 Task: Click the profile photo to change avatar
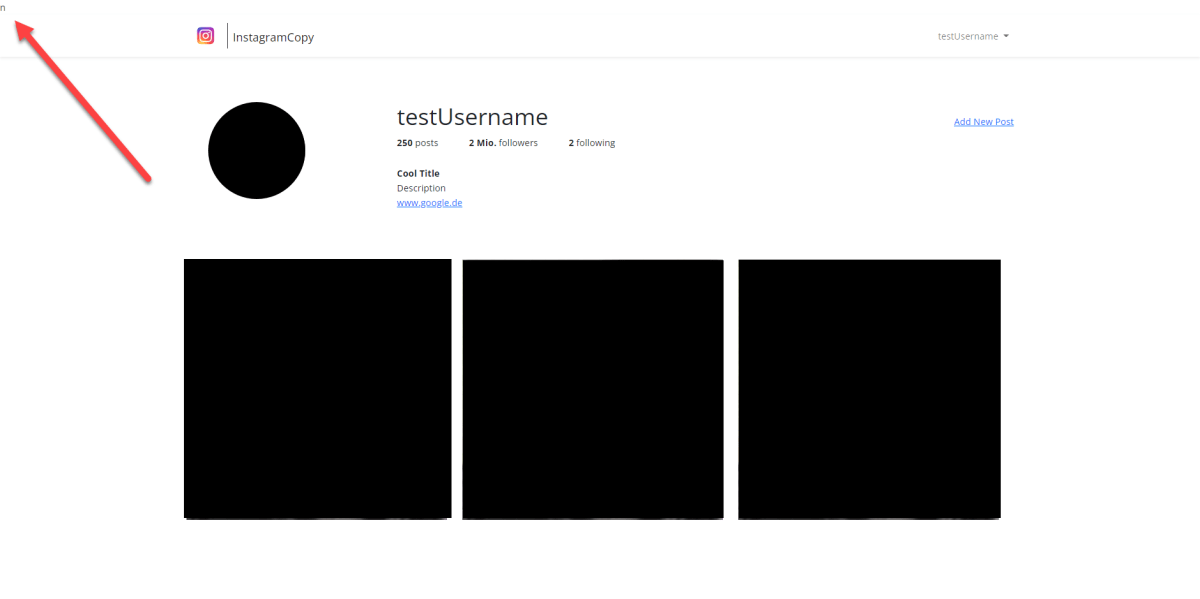(256, 150)
